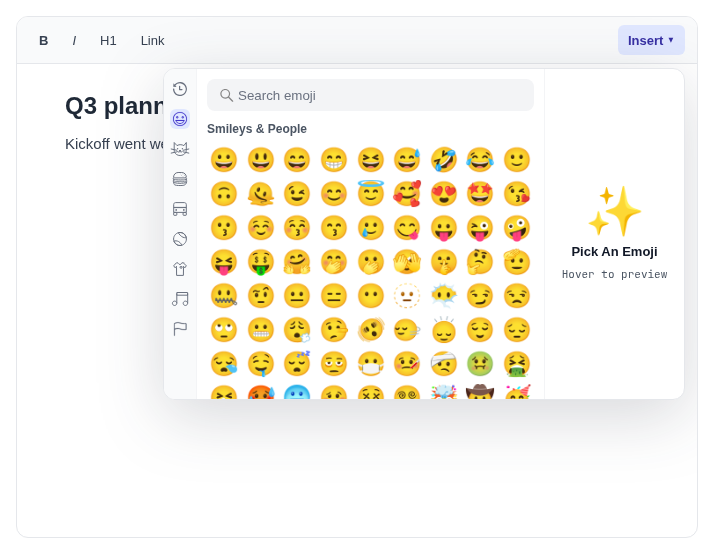Select the travel bus category icon
The width and height of the screenshot is (714, 554).
(x=180, y=209)
